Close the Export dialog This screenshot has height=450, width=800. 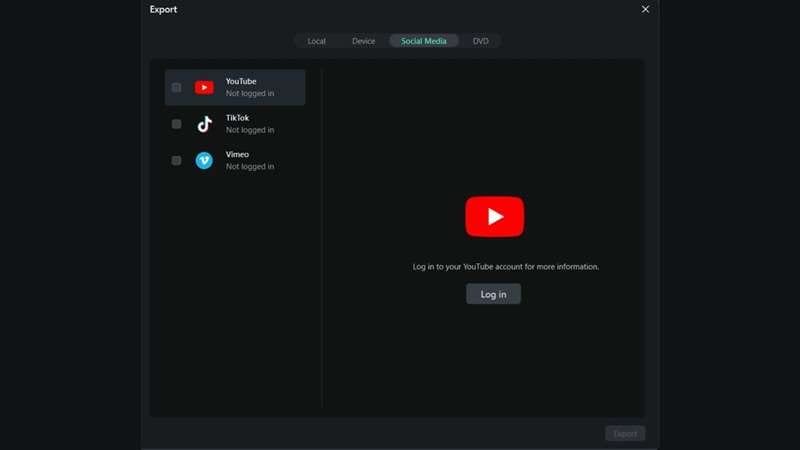pos(645,9)
